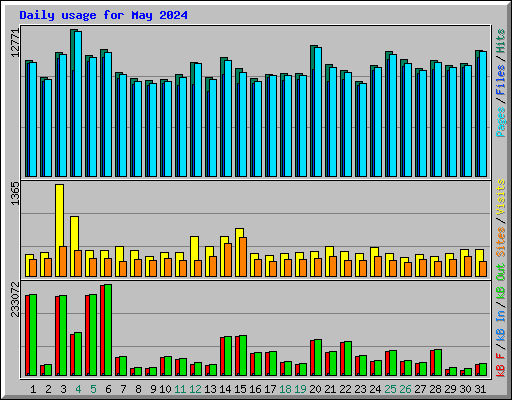Click day 29 on the date axis
512x400 pixels.
(x=450, y=389)
